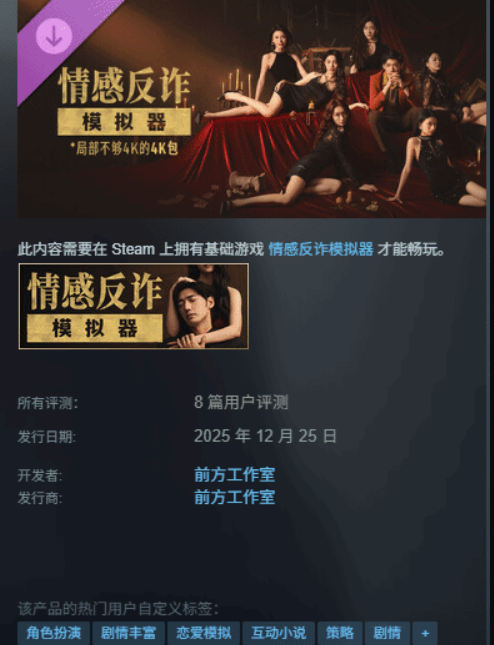Choose the 恋爱模拟 tag

tap(203, 633)
